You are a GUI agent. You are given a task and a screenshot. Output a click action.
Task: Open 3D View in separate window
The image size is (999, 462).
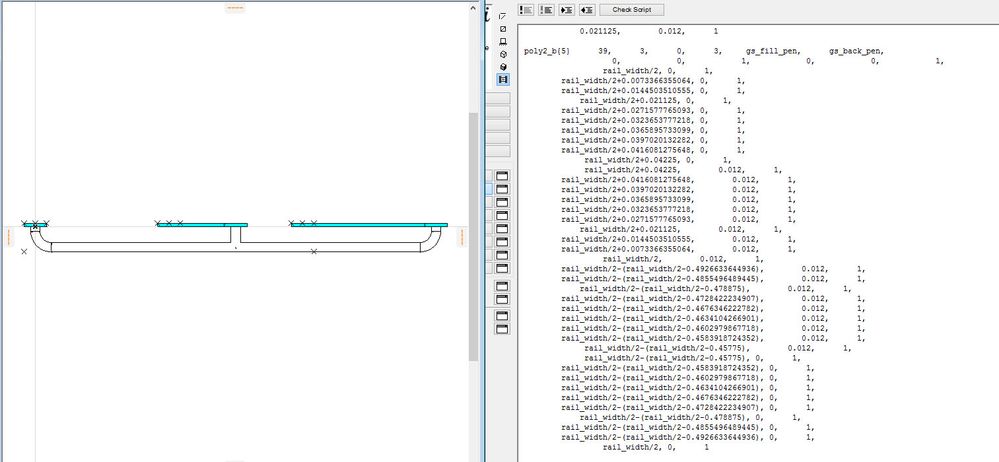(x=503, y=329)
